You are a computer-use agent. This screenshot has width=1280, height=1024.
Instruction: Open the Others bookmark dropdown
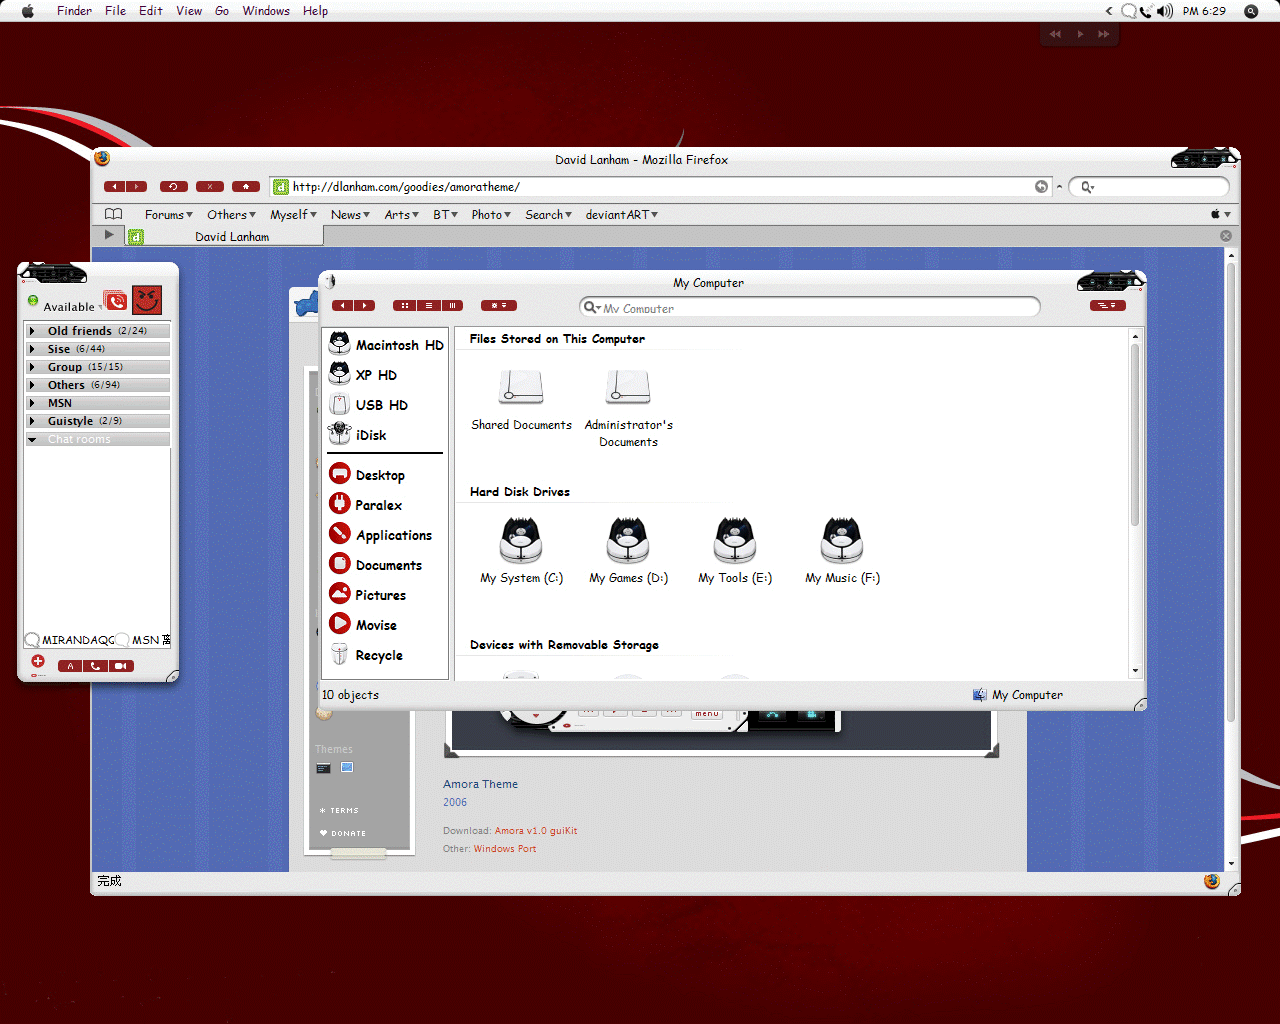(x=232, y=215)
